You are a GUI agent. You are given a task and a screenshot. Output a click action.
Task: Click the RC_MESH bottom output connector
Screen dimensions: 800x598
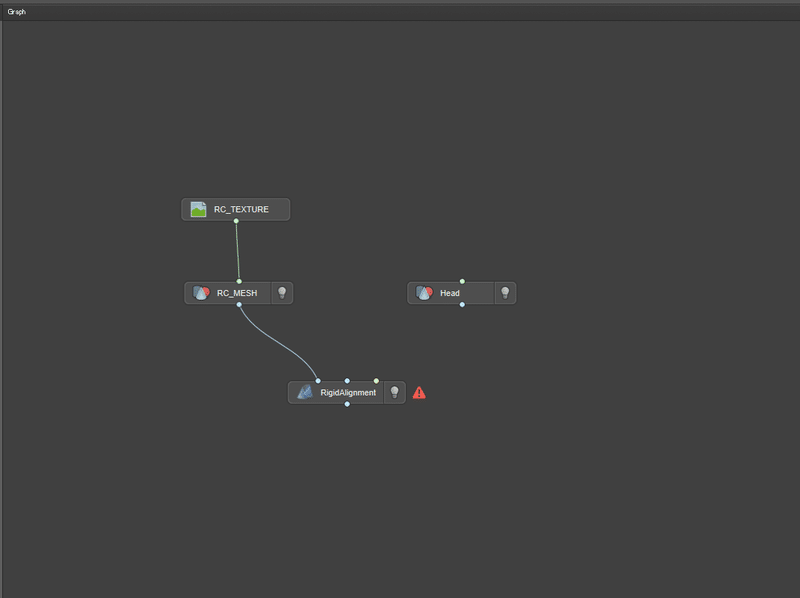(239, 305)
